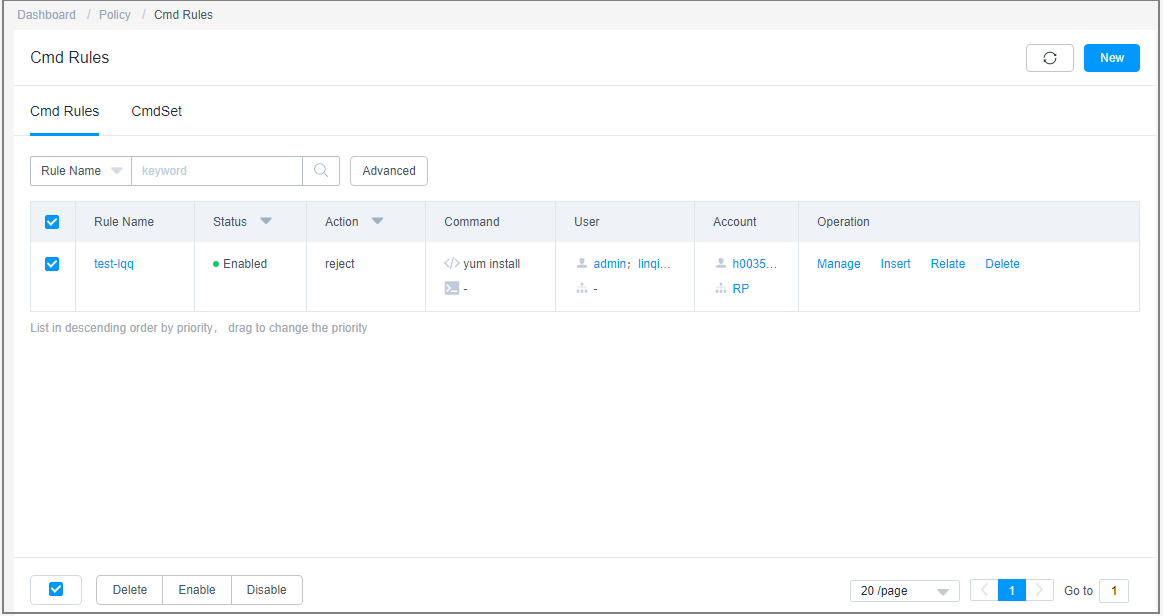The height and width of the screenshot is (616, 1163).
Task: Click the User column header
Action: [x=587, y=222]
